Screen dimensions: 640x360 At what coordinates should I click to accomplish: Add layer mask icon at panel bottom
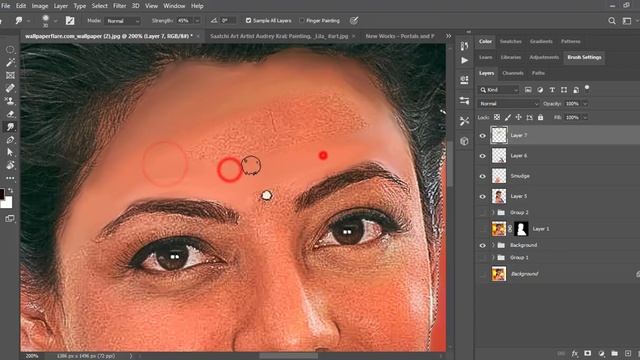(587, 353)
